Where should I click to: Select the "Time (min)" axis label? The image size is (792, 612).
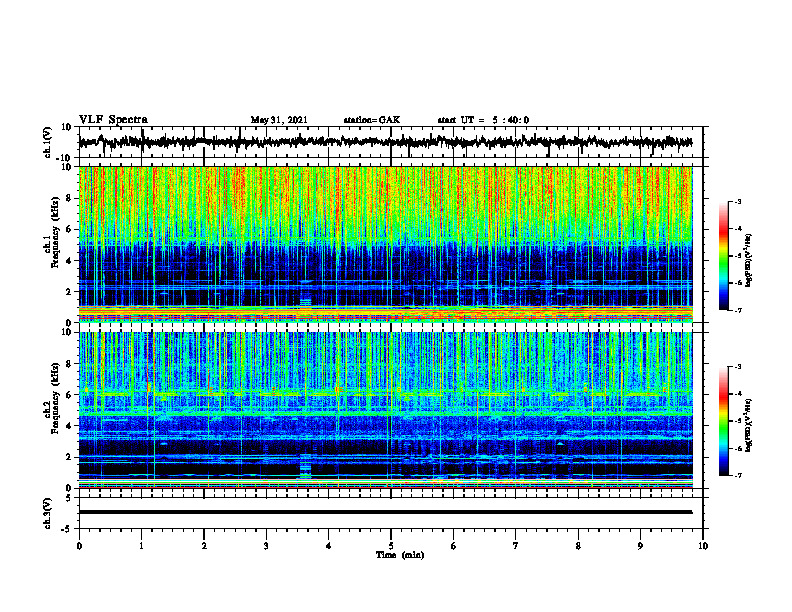coord(400,555)
